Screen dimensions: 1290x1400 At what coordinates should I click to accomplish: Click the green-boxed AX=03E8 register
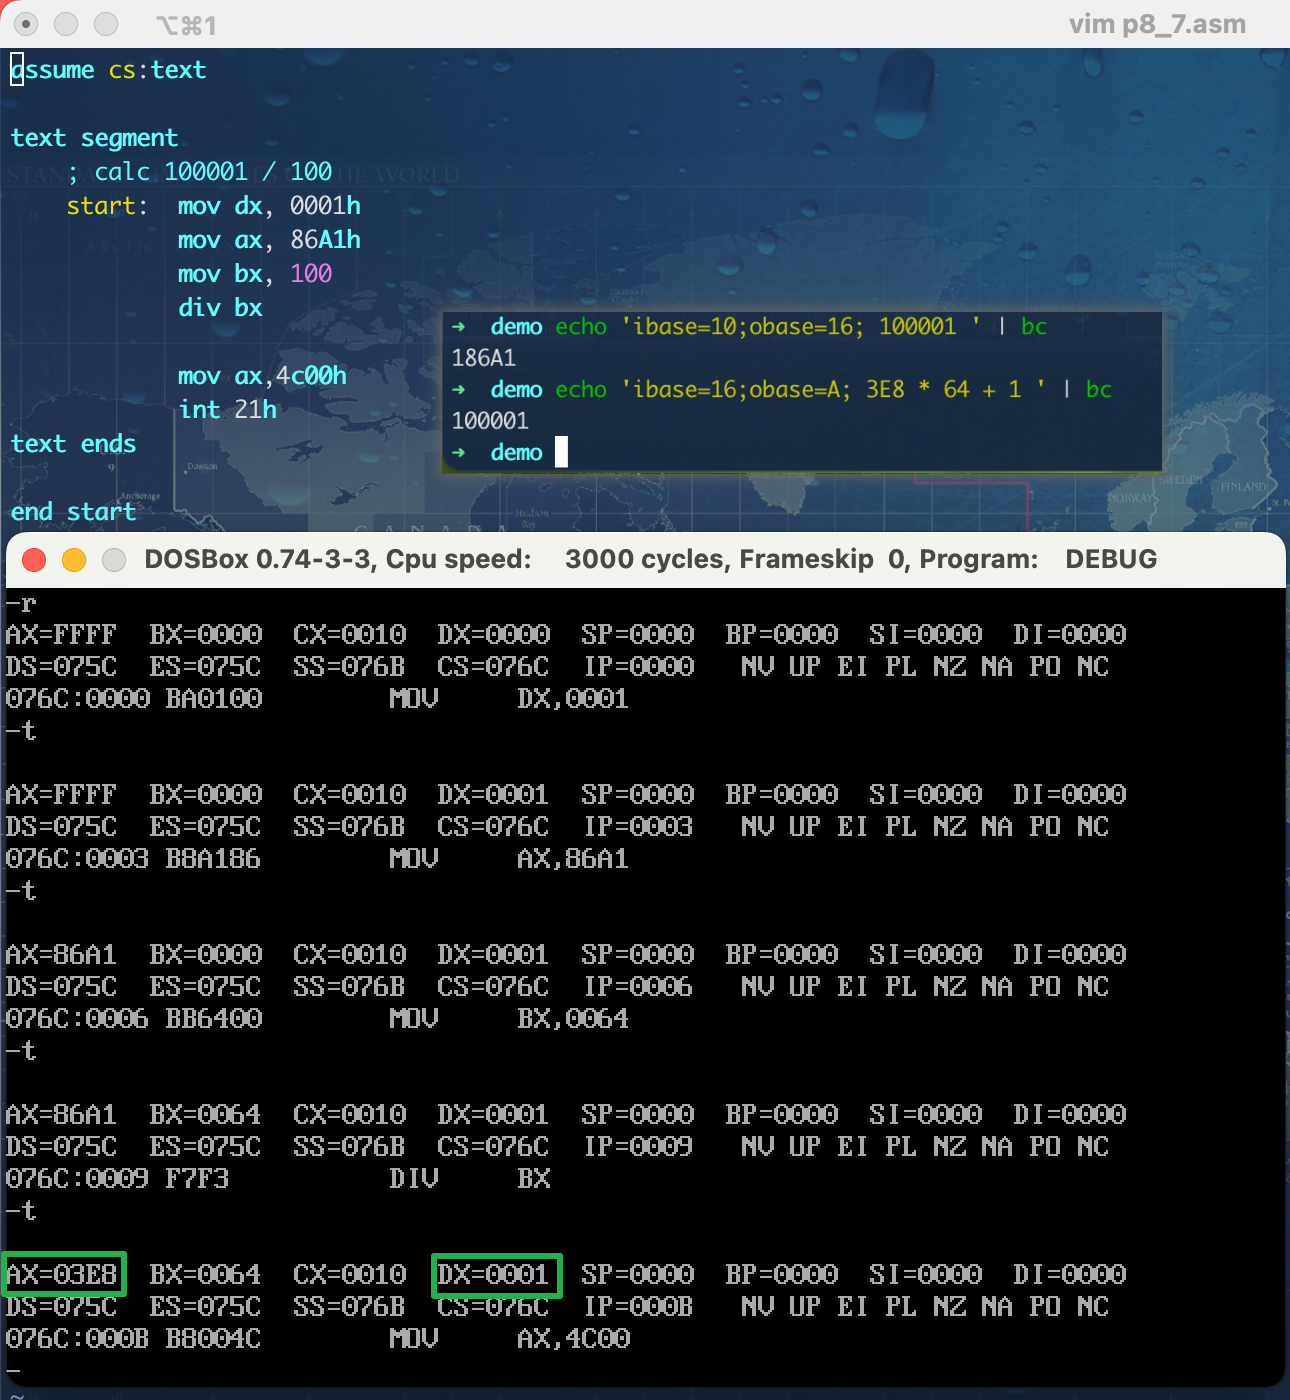(63, 1275)
